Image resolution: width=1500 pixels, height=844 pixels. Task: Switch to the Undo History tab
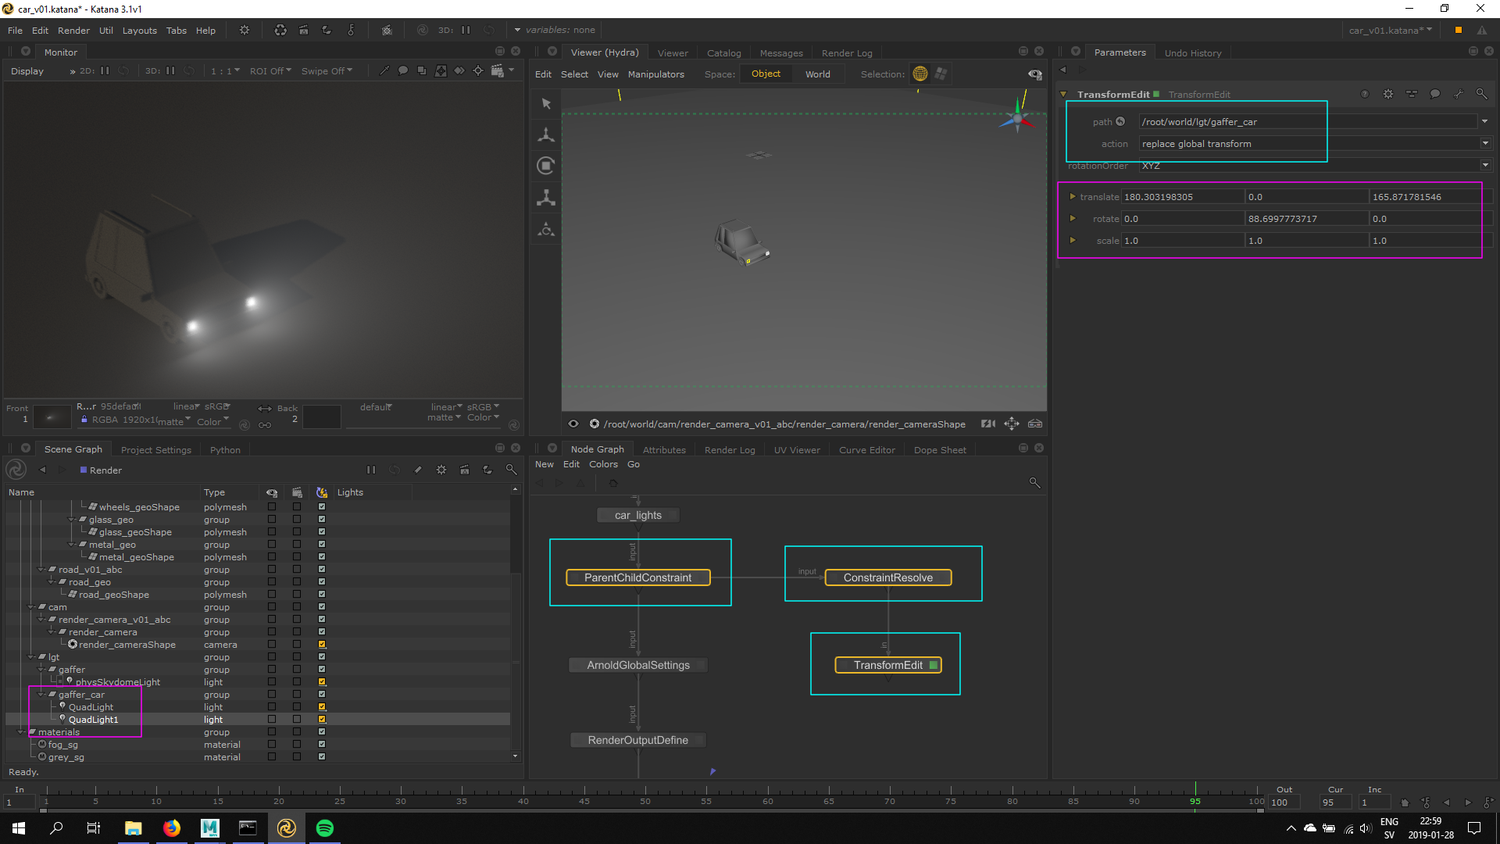[x=1192, y=53]
